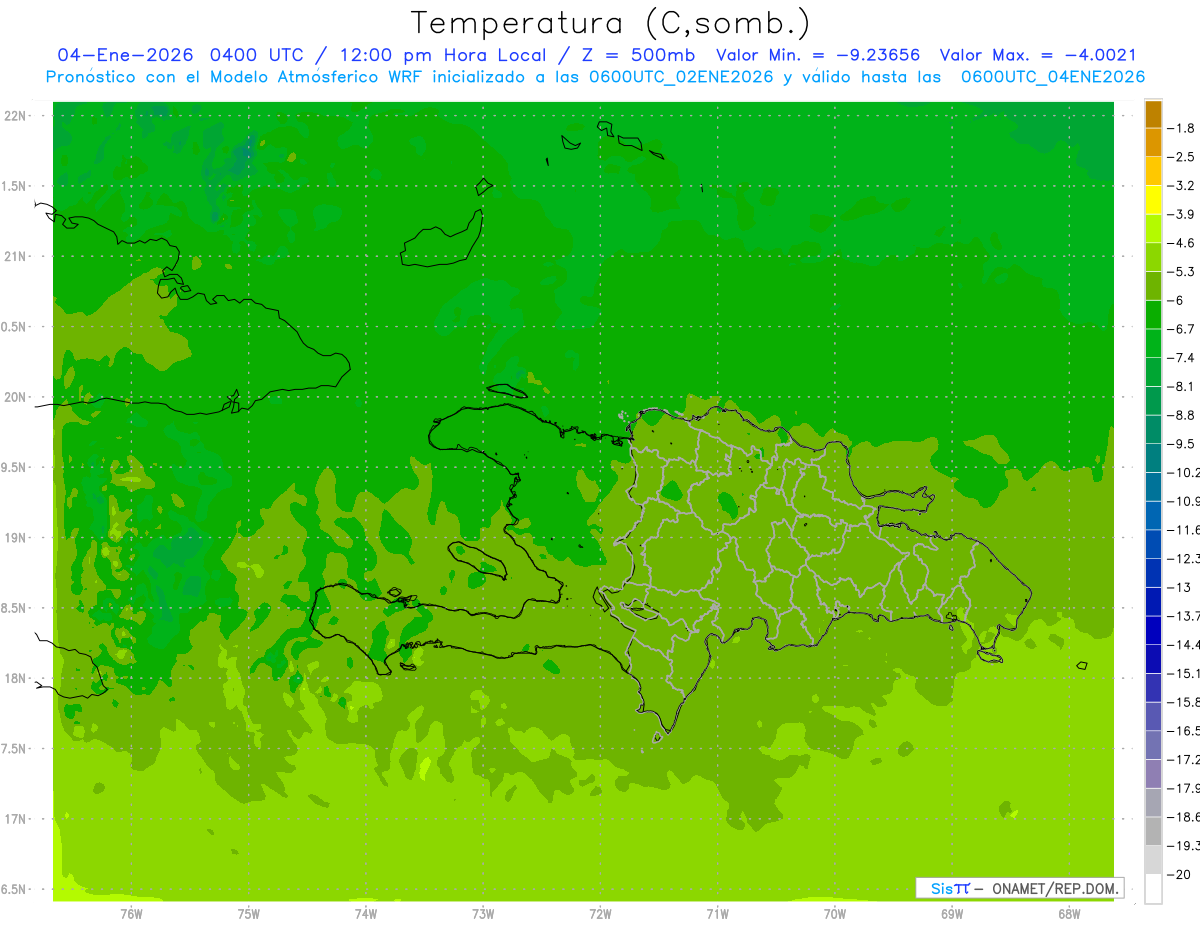The image size is (1200, 927).
Task: Click the '0600UTC_02ENE2026' initialization timestamp
Action: point(681,77)
